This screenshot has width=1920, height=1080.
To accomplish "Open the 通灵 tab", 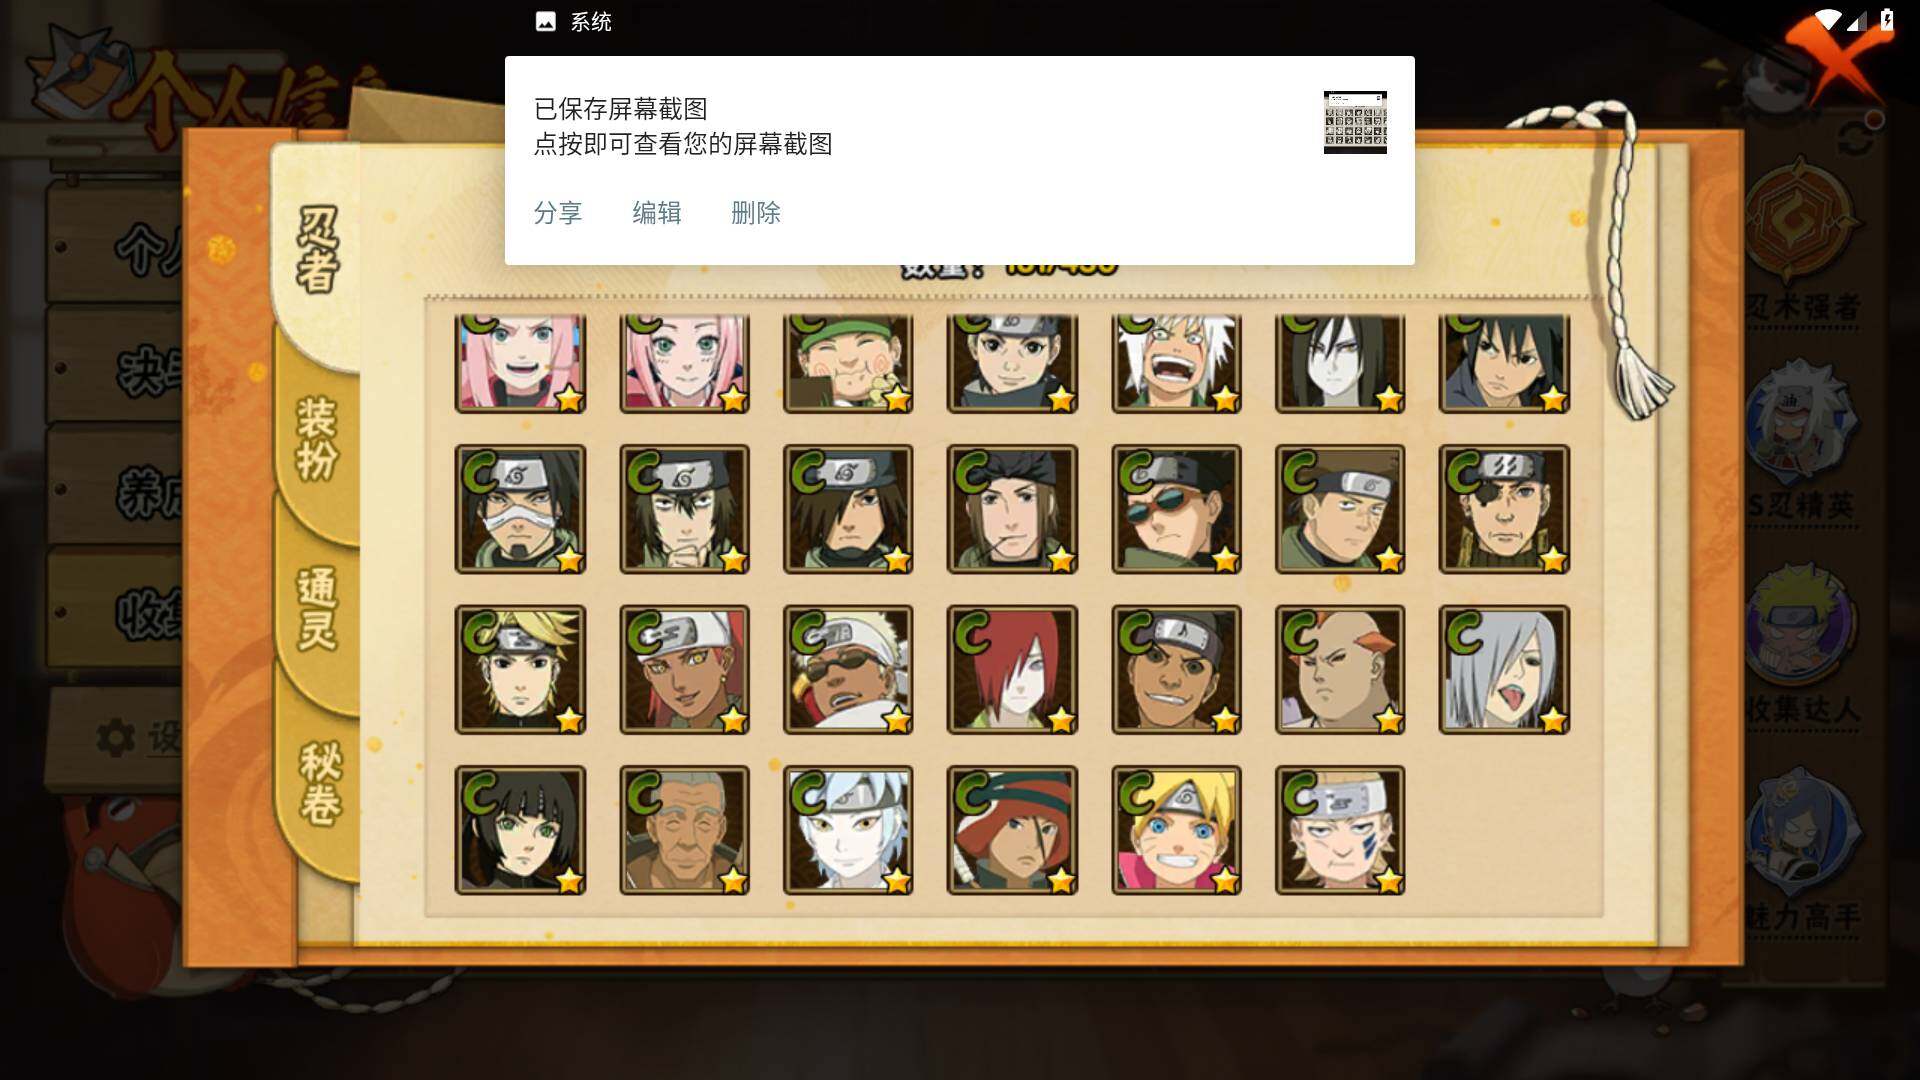I will pyautogui.click(x=317, y=609).
